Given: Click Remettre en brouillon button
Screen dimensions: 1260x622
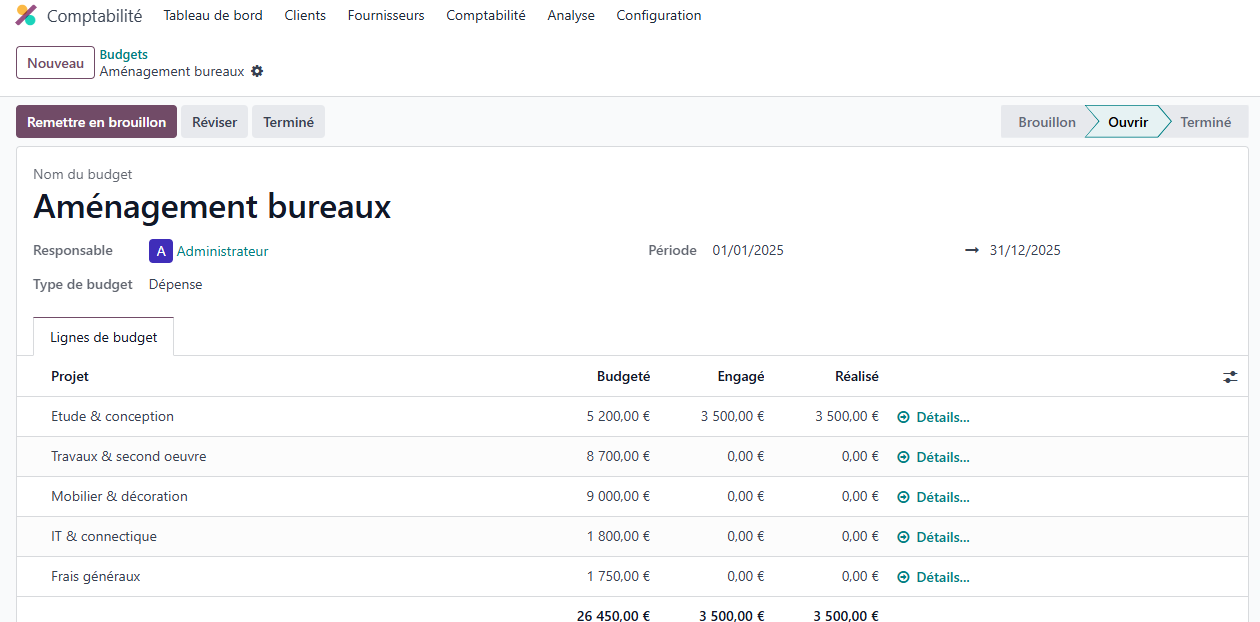Looking at the screenshot, I should click(x=96, y=122).
